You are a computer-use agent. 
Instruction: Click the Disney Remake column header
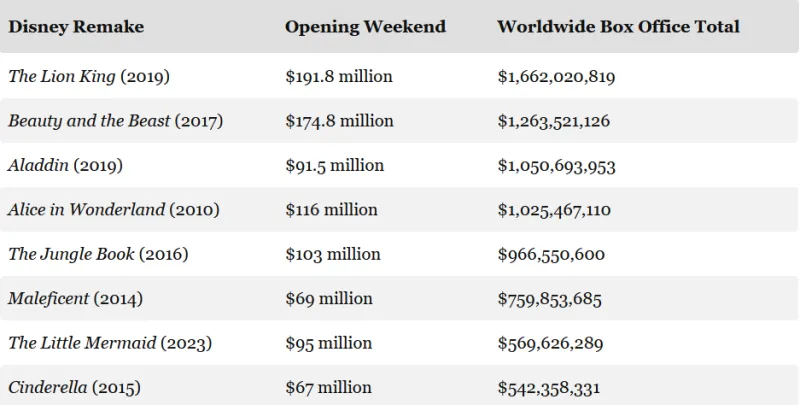point(76,27)
